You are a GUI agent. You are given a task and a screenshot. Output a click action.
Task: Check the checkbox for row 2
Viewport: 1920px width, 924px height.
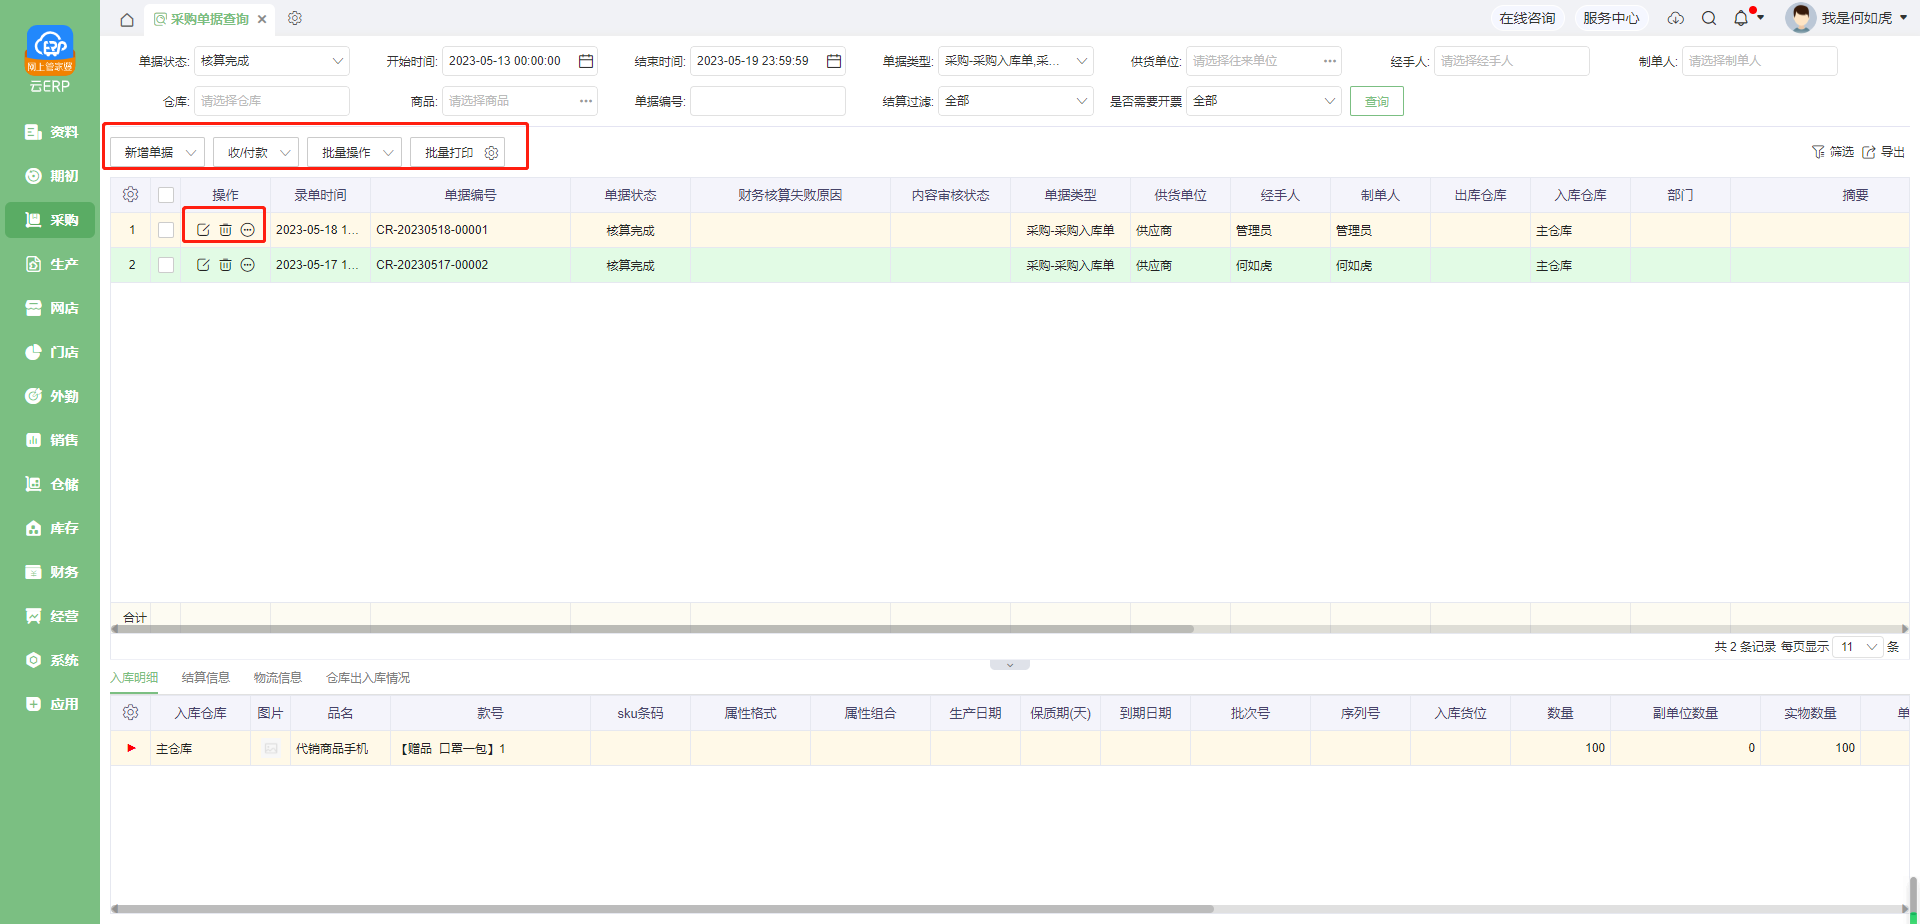point(166,265)
